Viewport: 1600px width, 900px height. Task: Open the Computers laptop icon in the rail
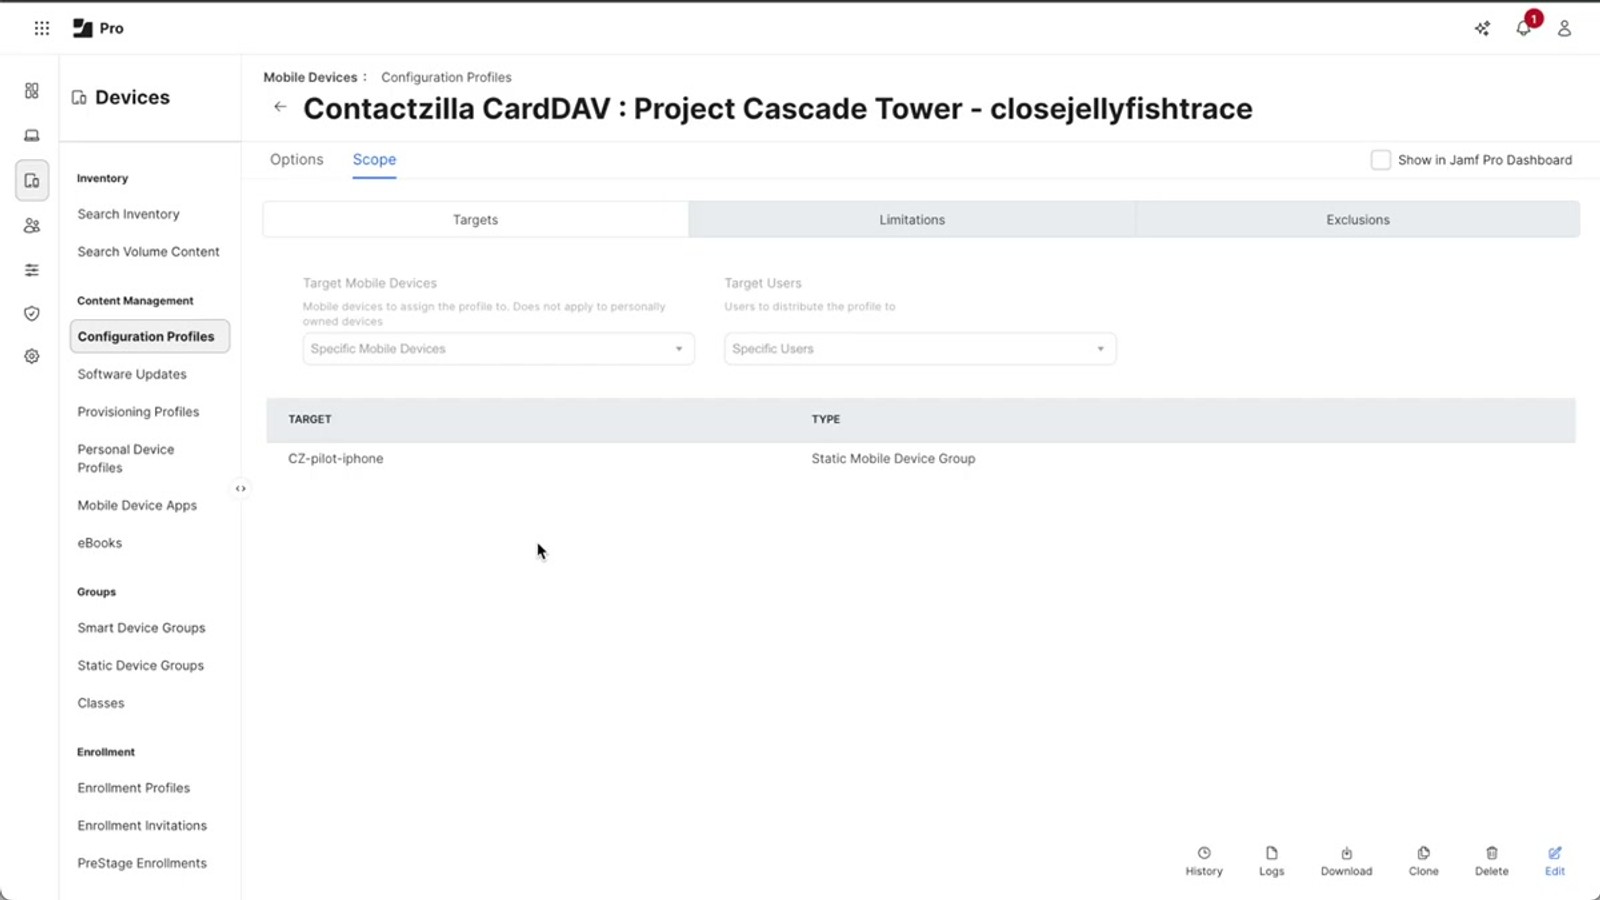tap(32, 135)
